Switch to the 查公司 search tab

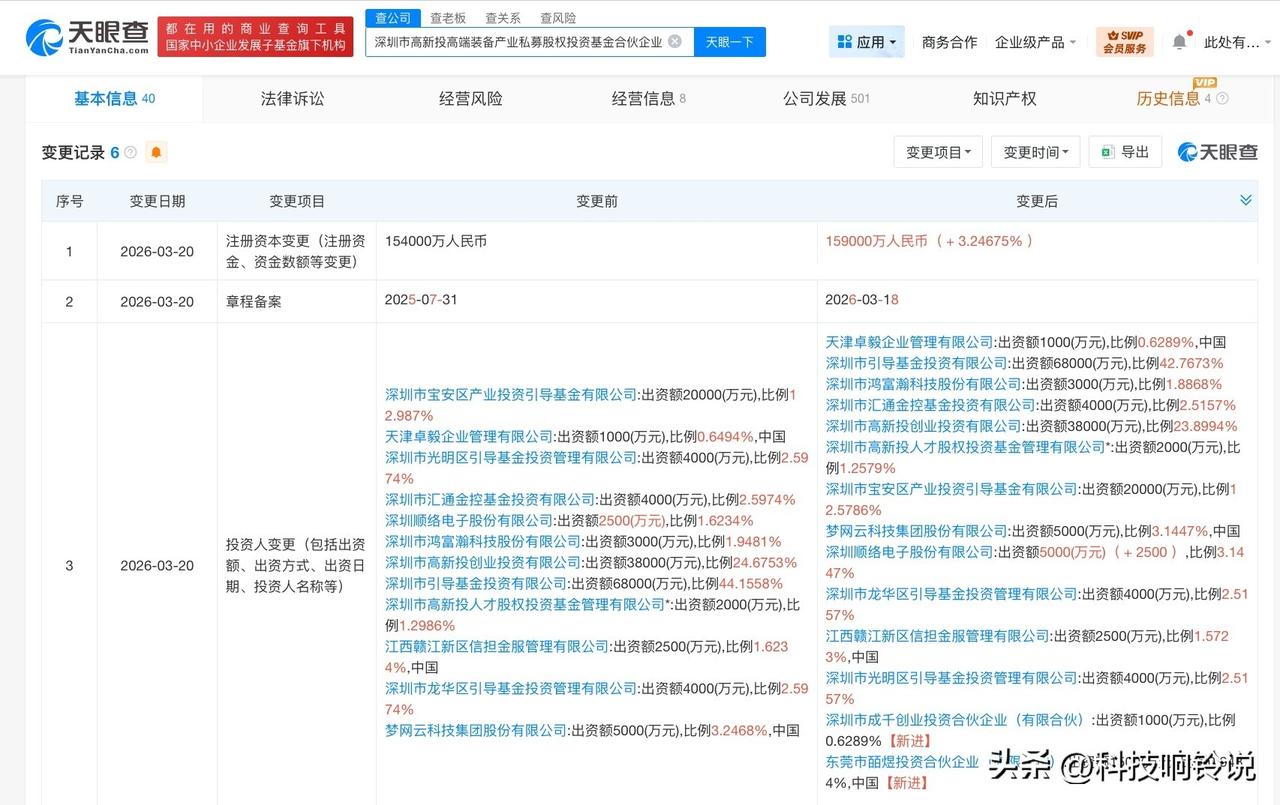tap(393, 18)
